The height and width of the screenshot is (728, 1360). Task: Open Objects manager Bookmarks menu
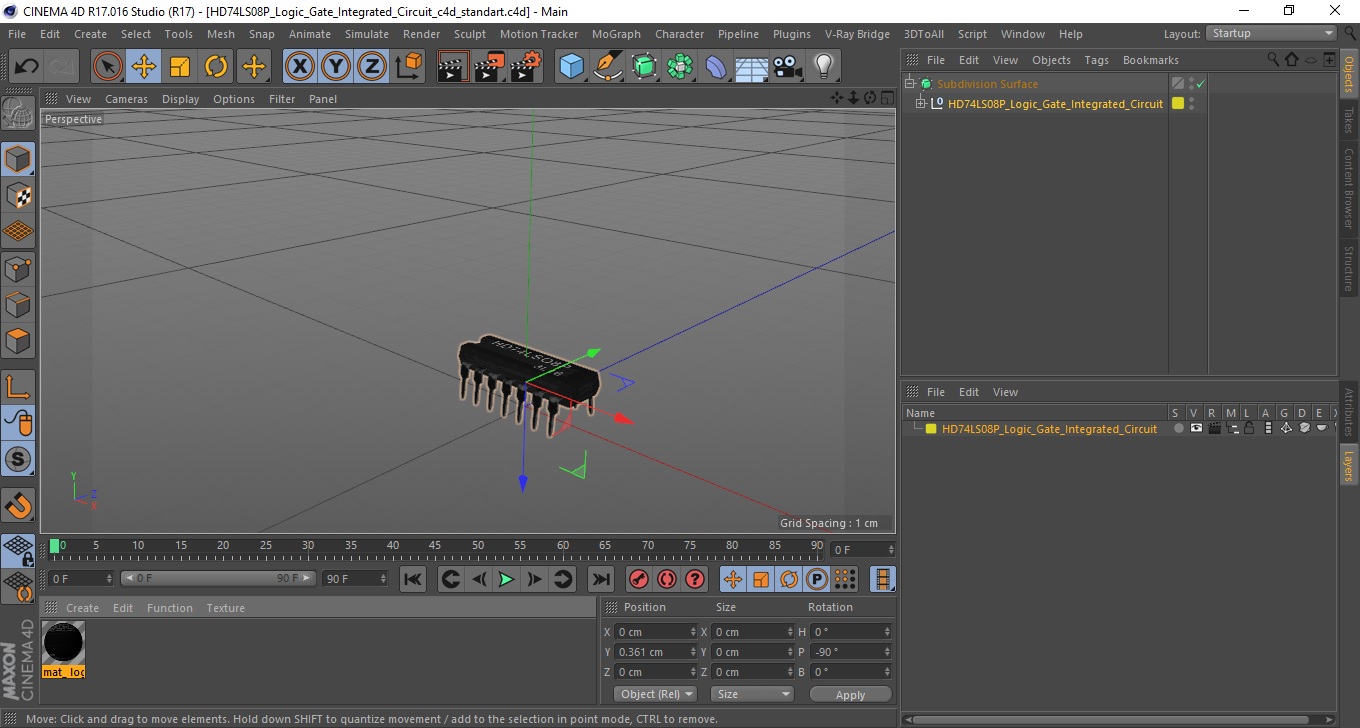coord(1150,60)
